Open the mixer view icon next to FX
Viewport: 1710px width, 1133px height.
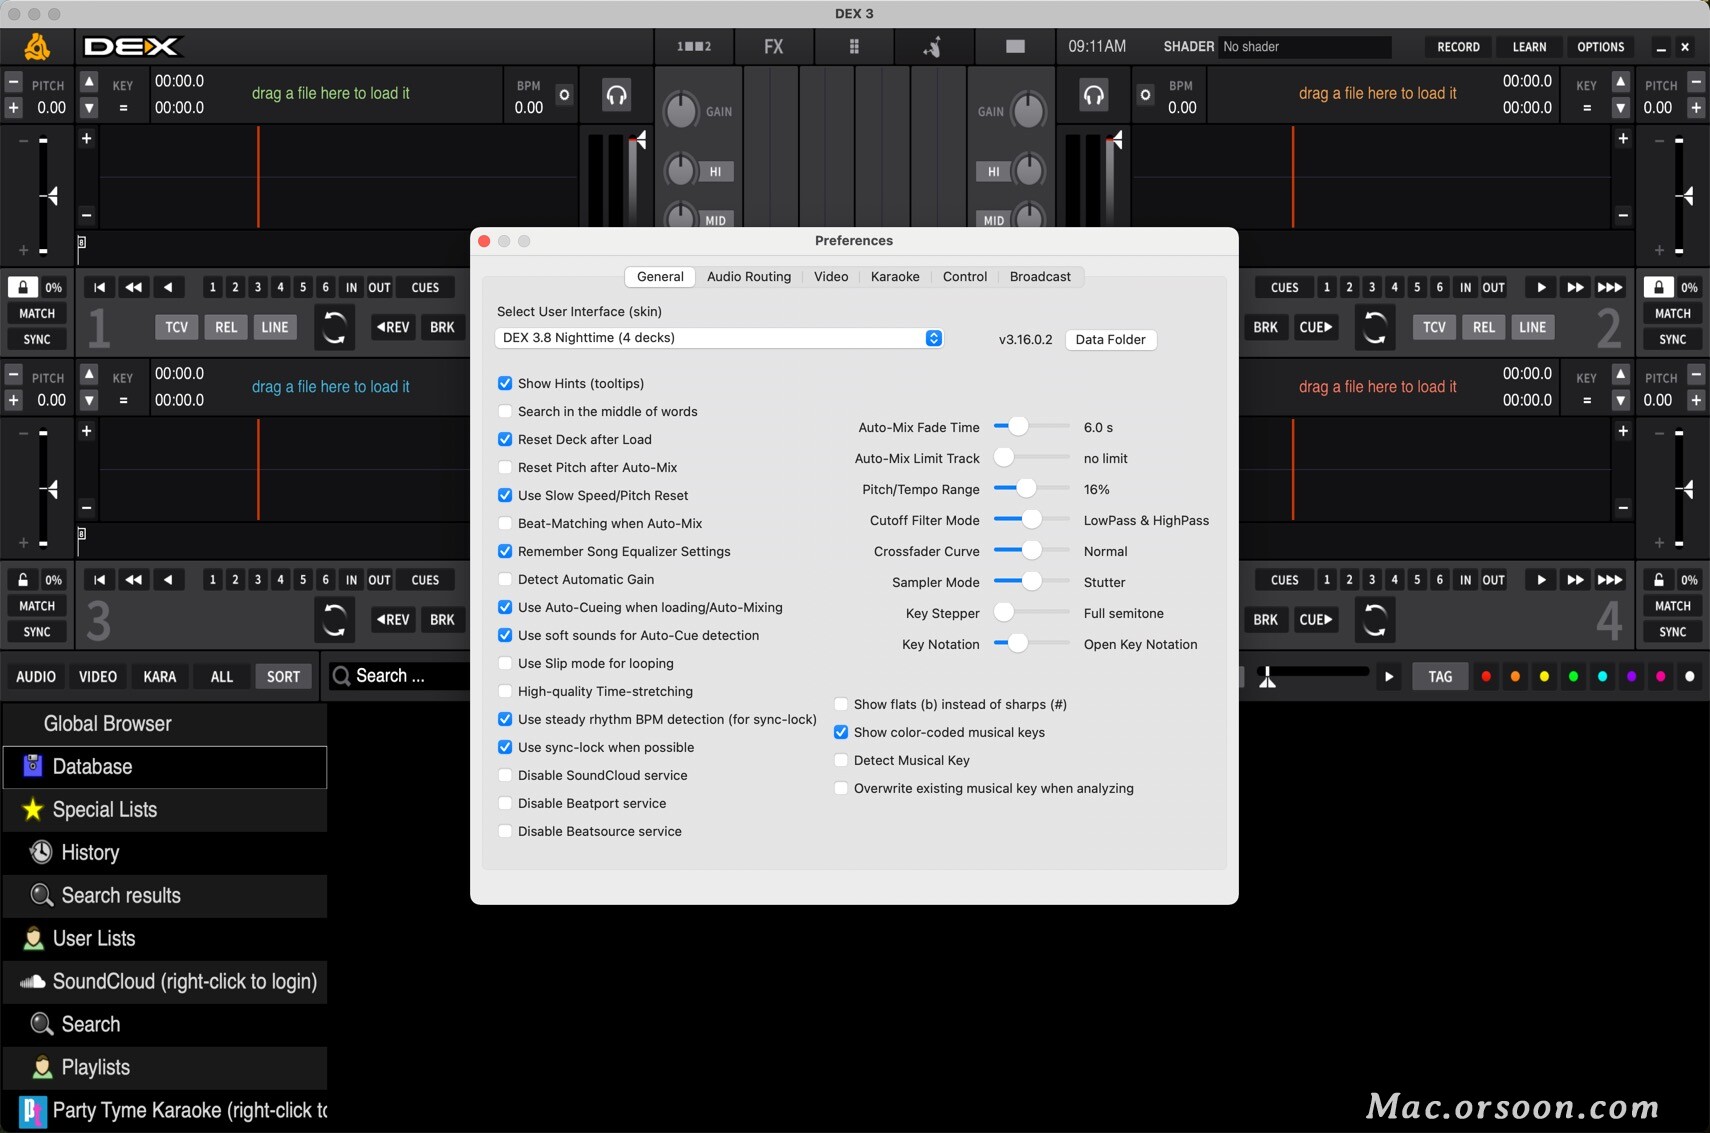pyautogui.click(x=694, y=46)
